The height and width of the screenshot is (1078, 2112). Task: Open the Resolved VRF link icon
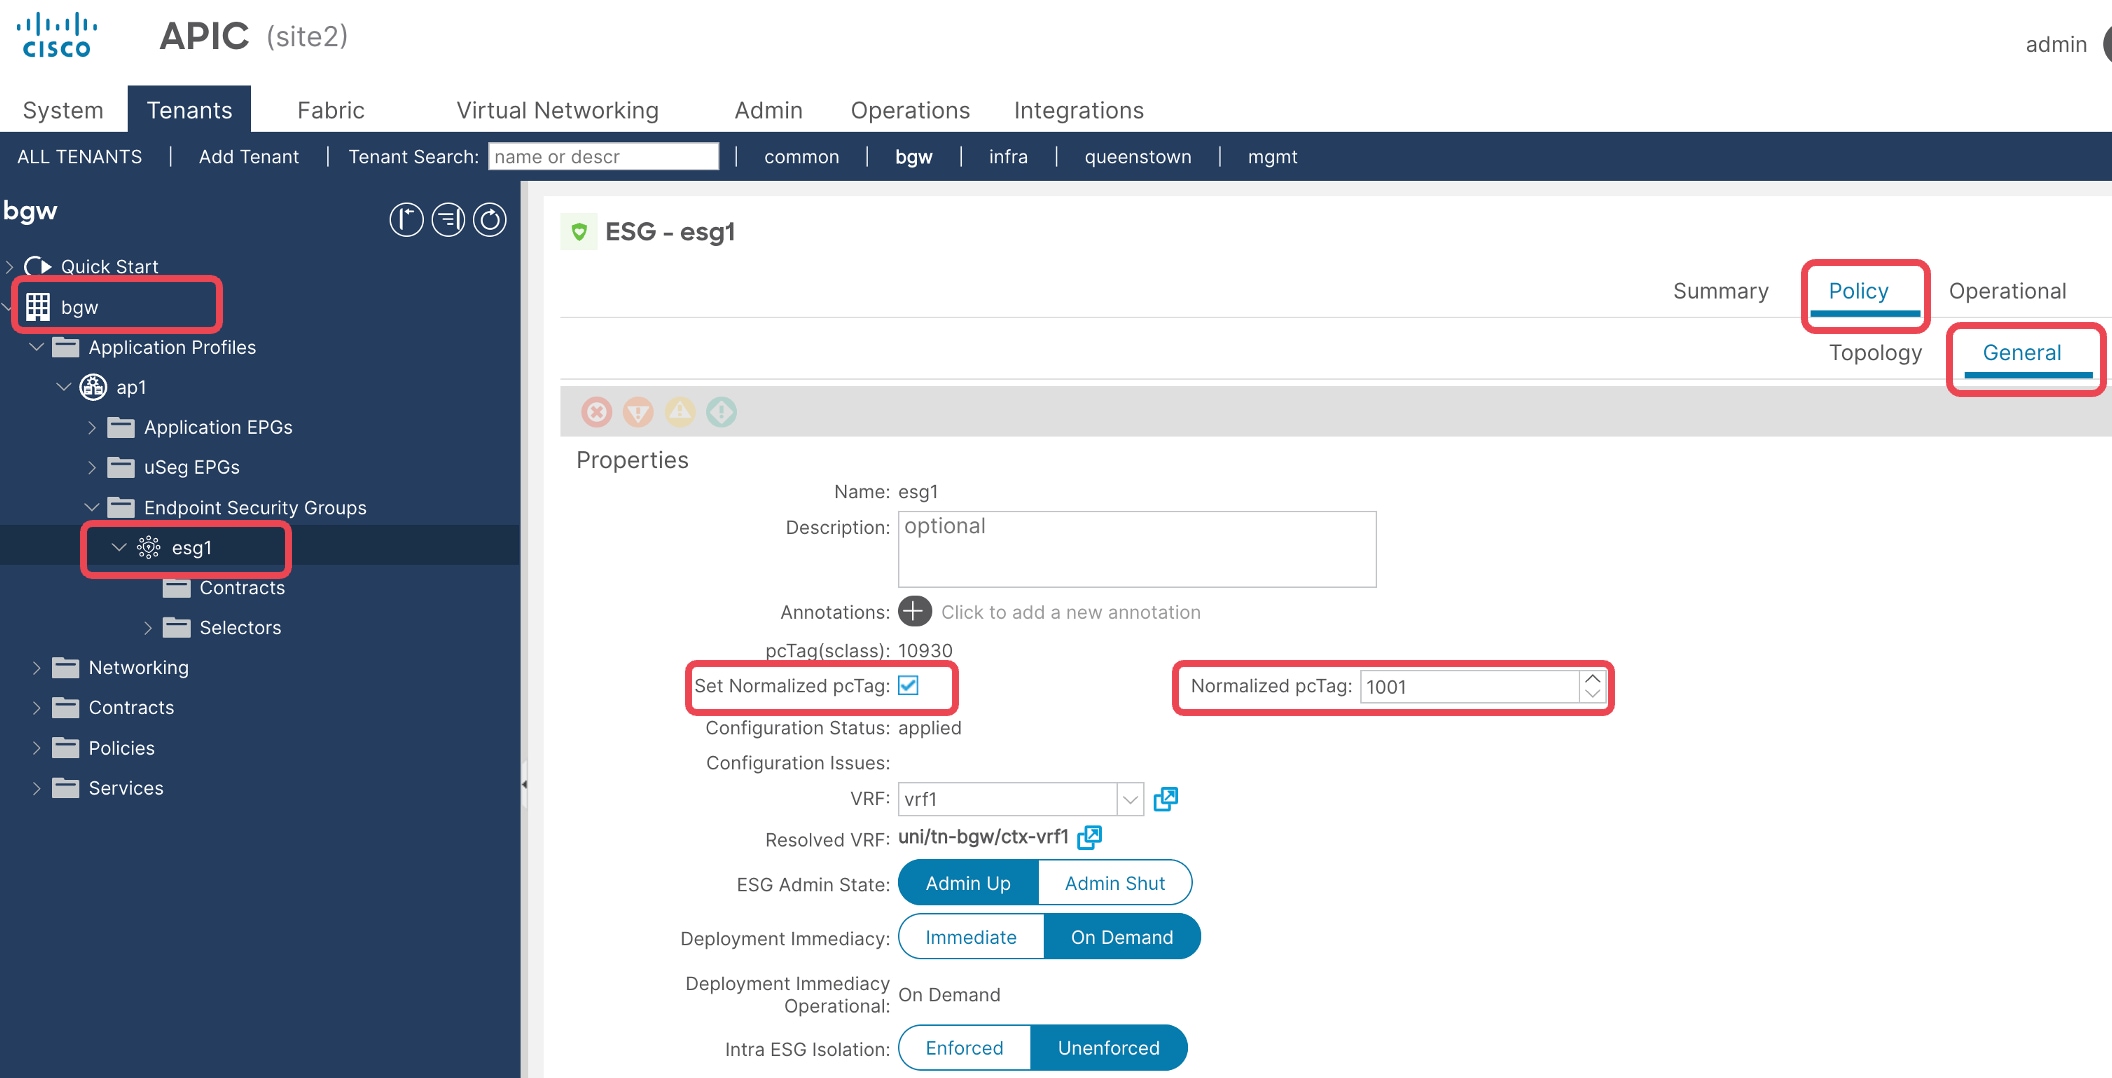(1090, 837)
